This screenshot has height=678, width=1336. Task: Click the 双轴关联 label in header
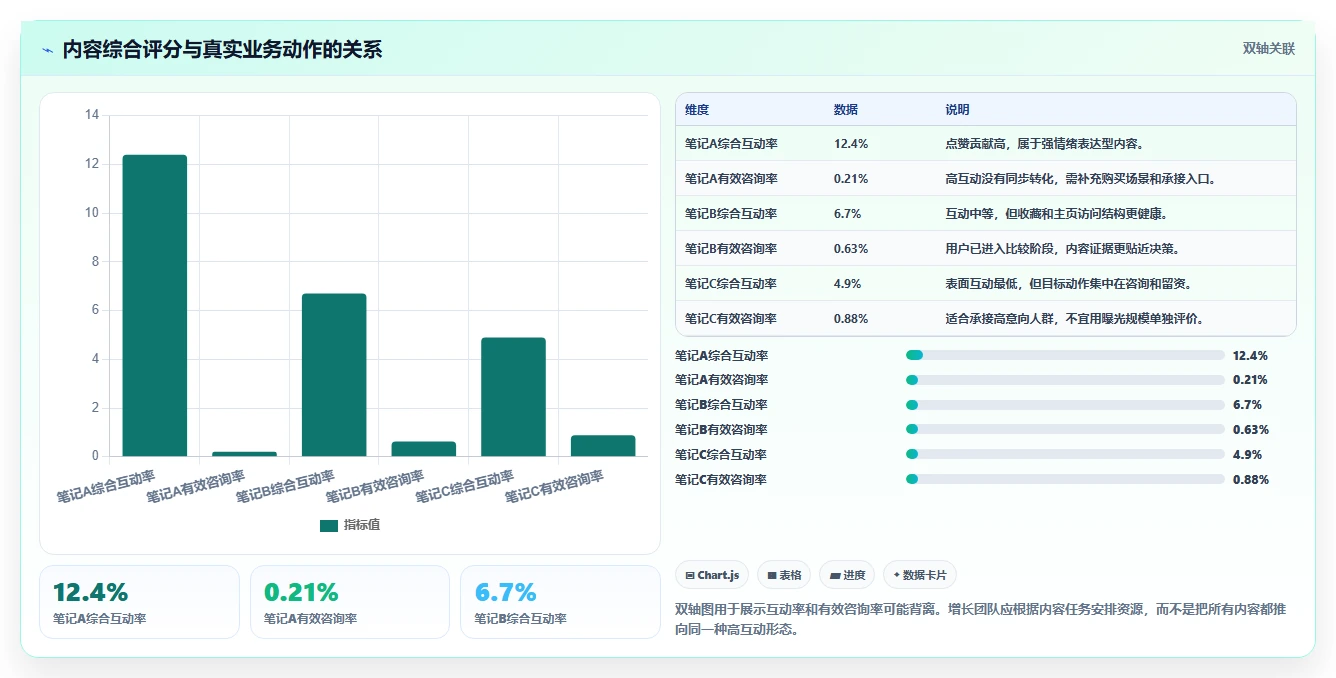1269,49
